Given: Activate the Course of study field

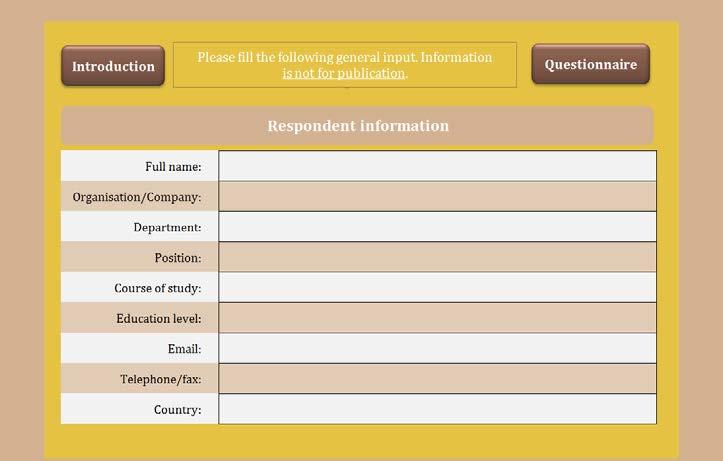Looking at the screenshot, I should 438,288.
